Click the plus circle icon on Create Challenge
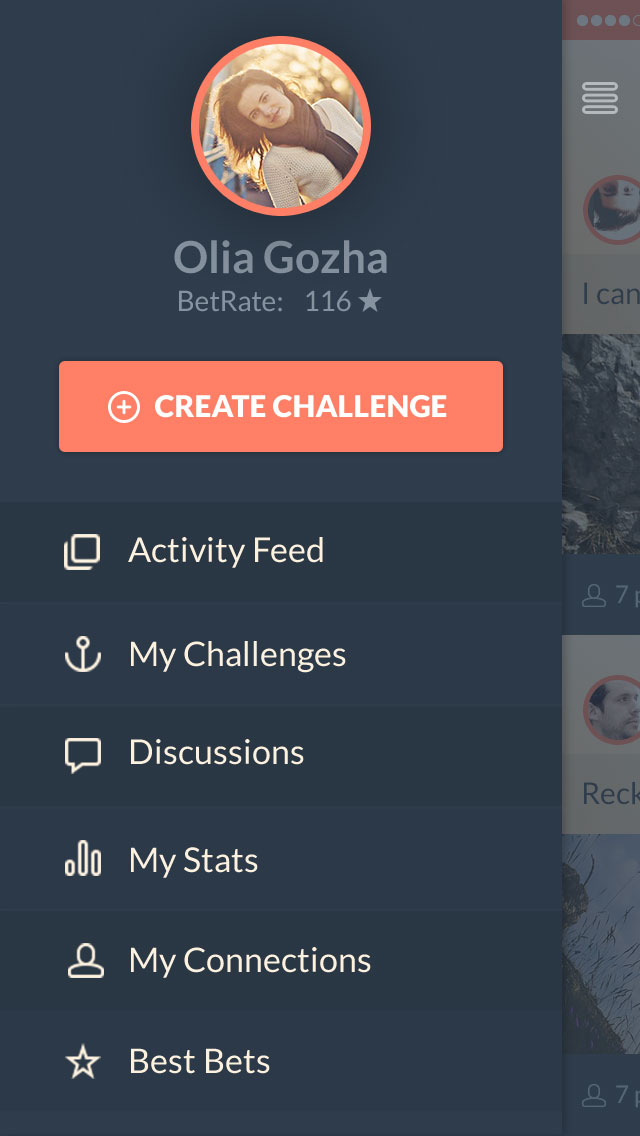The height and width of the screenshot is (1136, 640). (x=123, y=407)
